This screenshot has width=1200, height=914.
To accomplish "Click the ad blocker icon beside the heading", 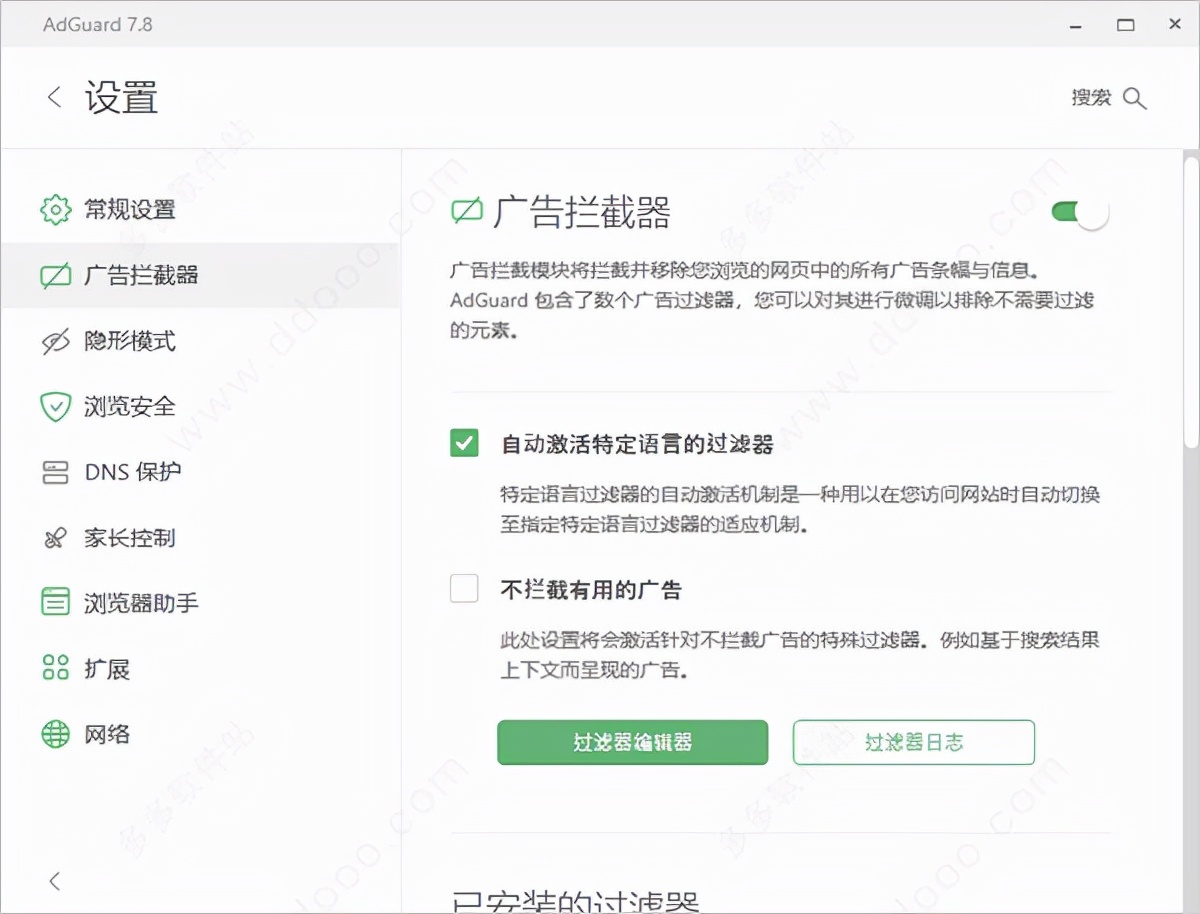I will [x=467, y=211].
